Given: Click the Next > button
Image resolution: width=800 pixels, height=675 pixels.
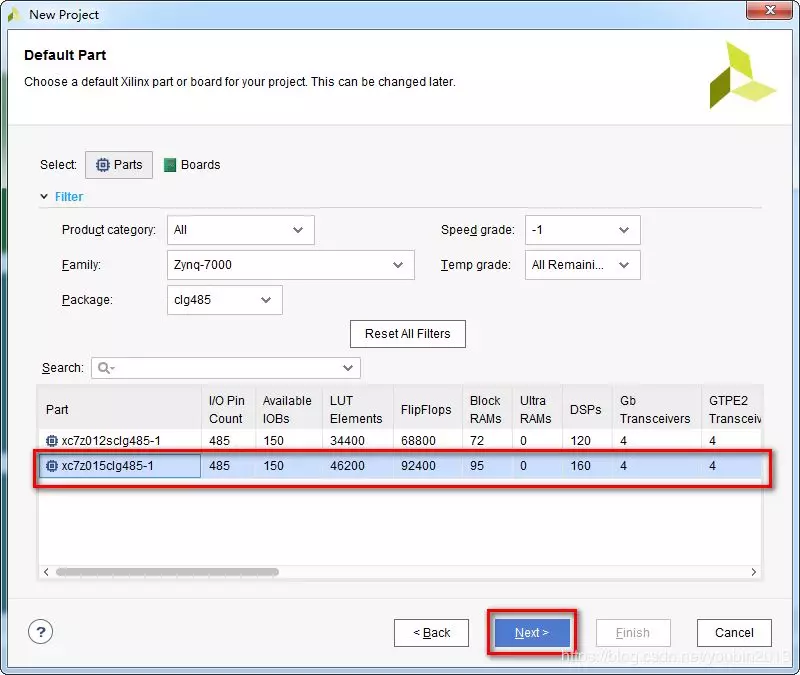Looking at the screenshot, I should [532, 633].
